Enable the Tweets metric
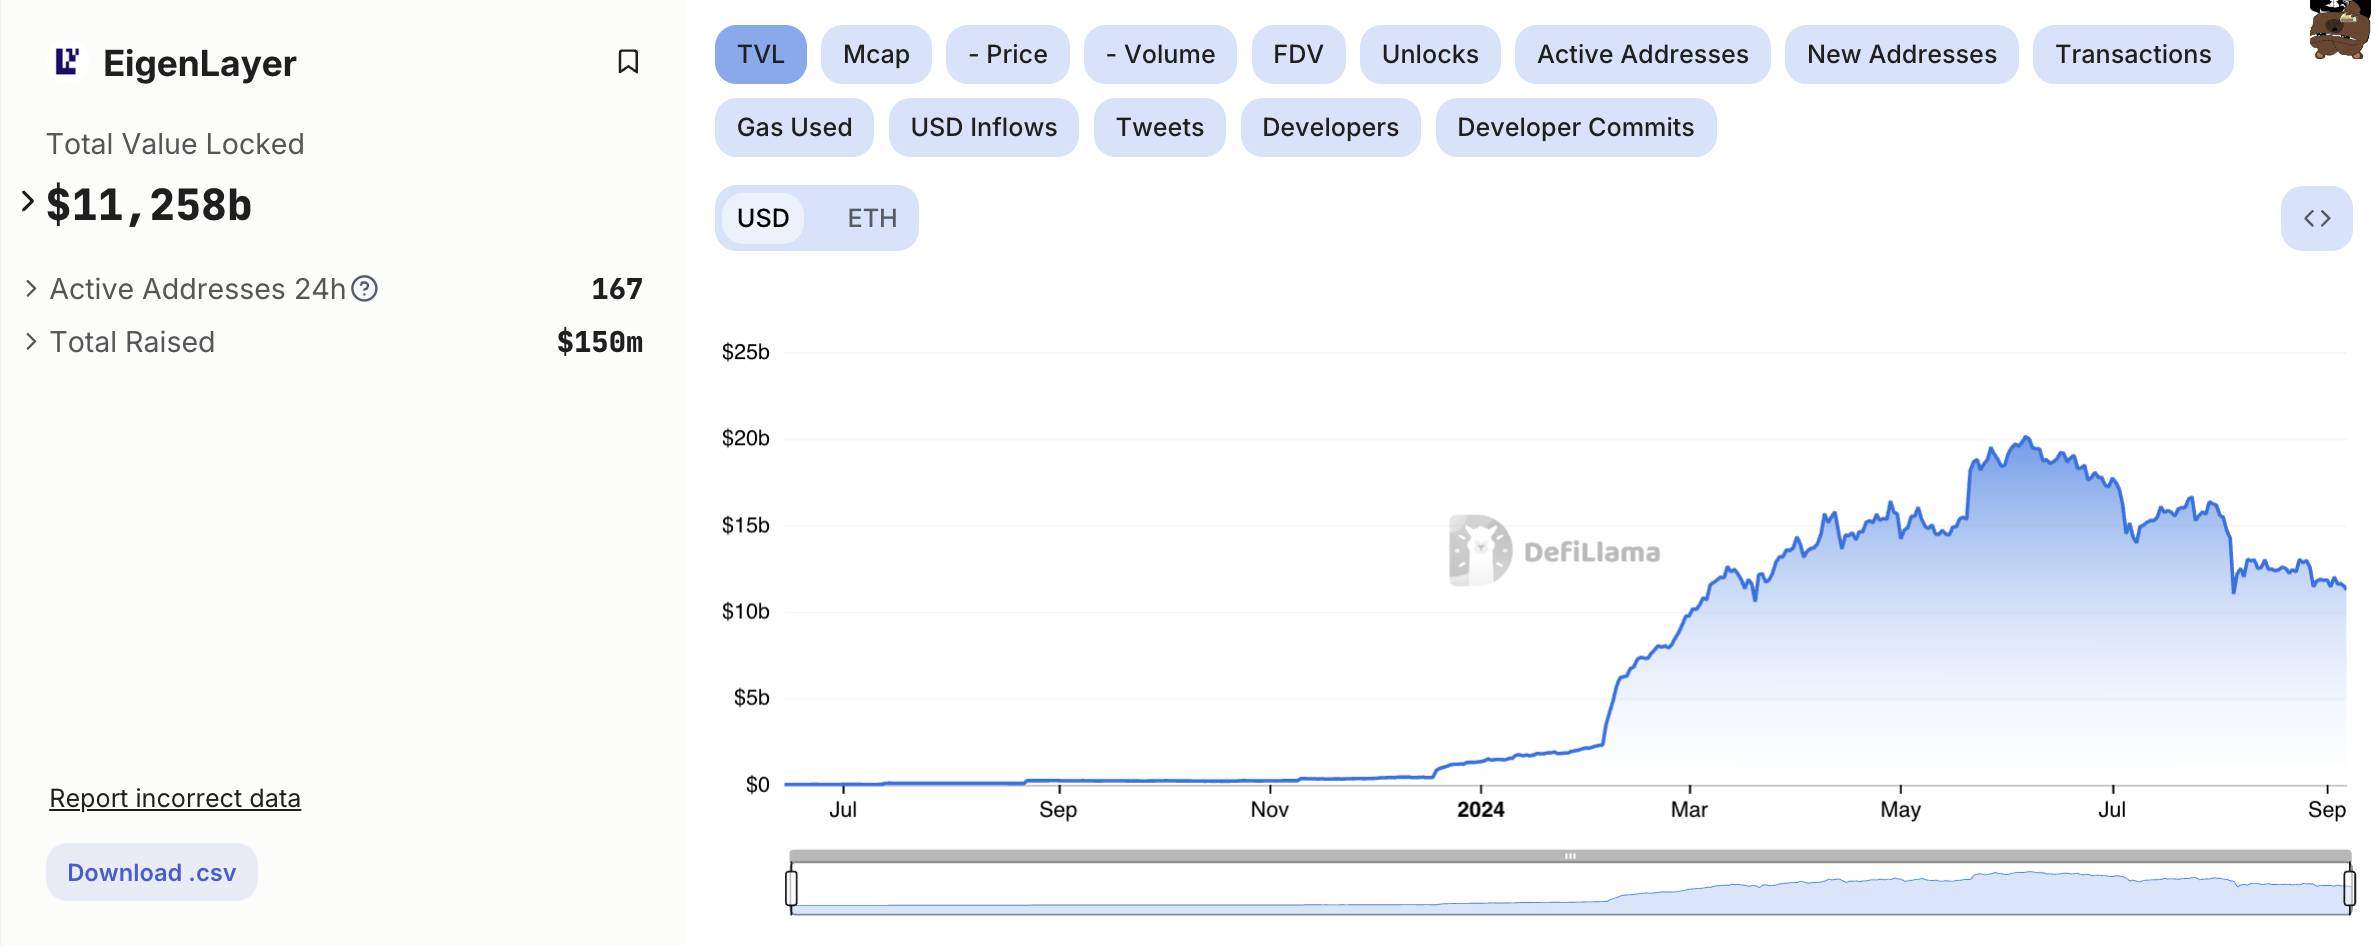Viewport: 2376px width, 946px height. tap(1160, 127)
